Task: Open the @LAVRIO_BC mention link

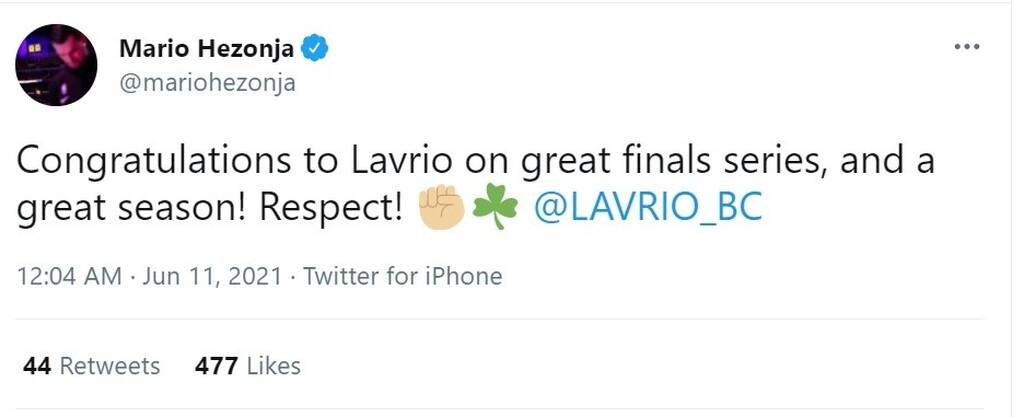Action: (649, 208)
